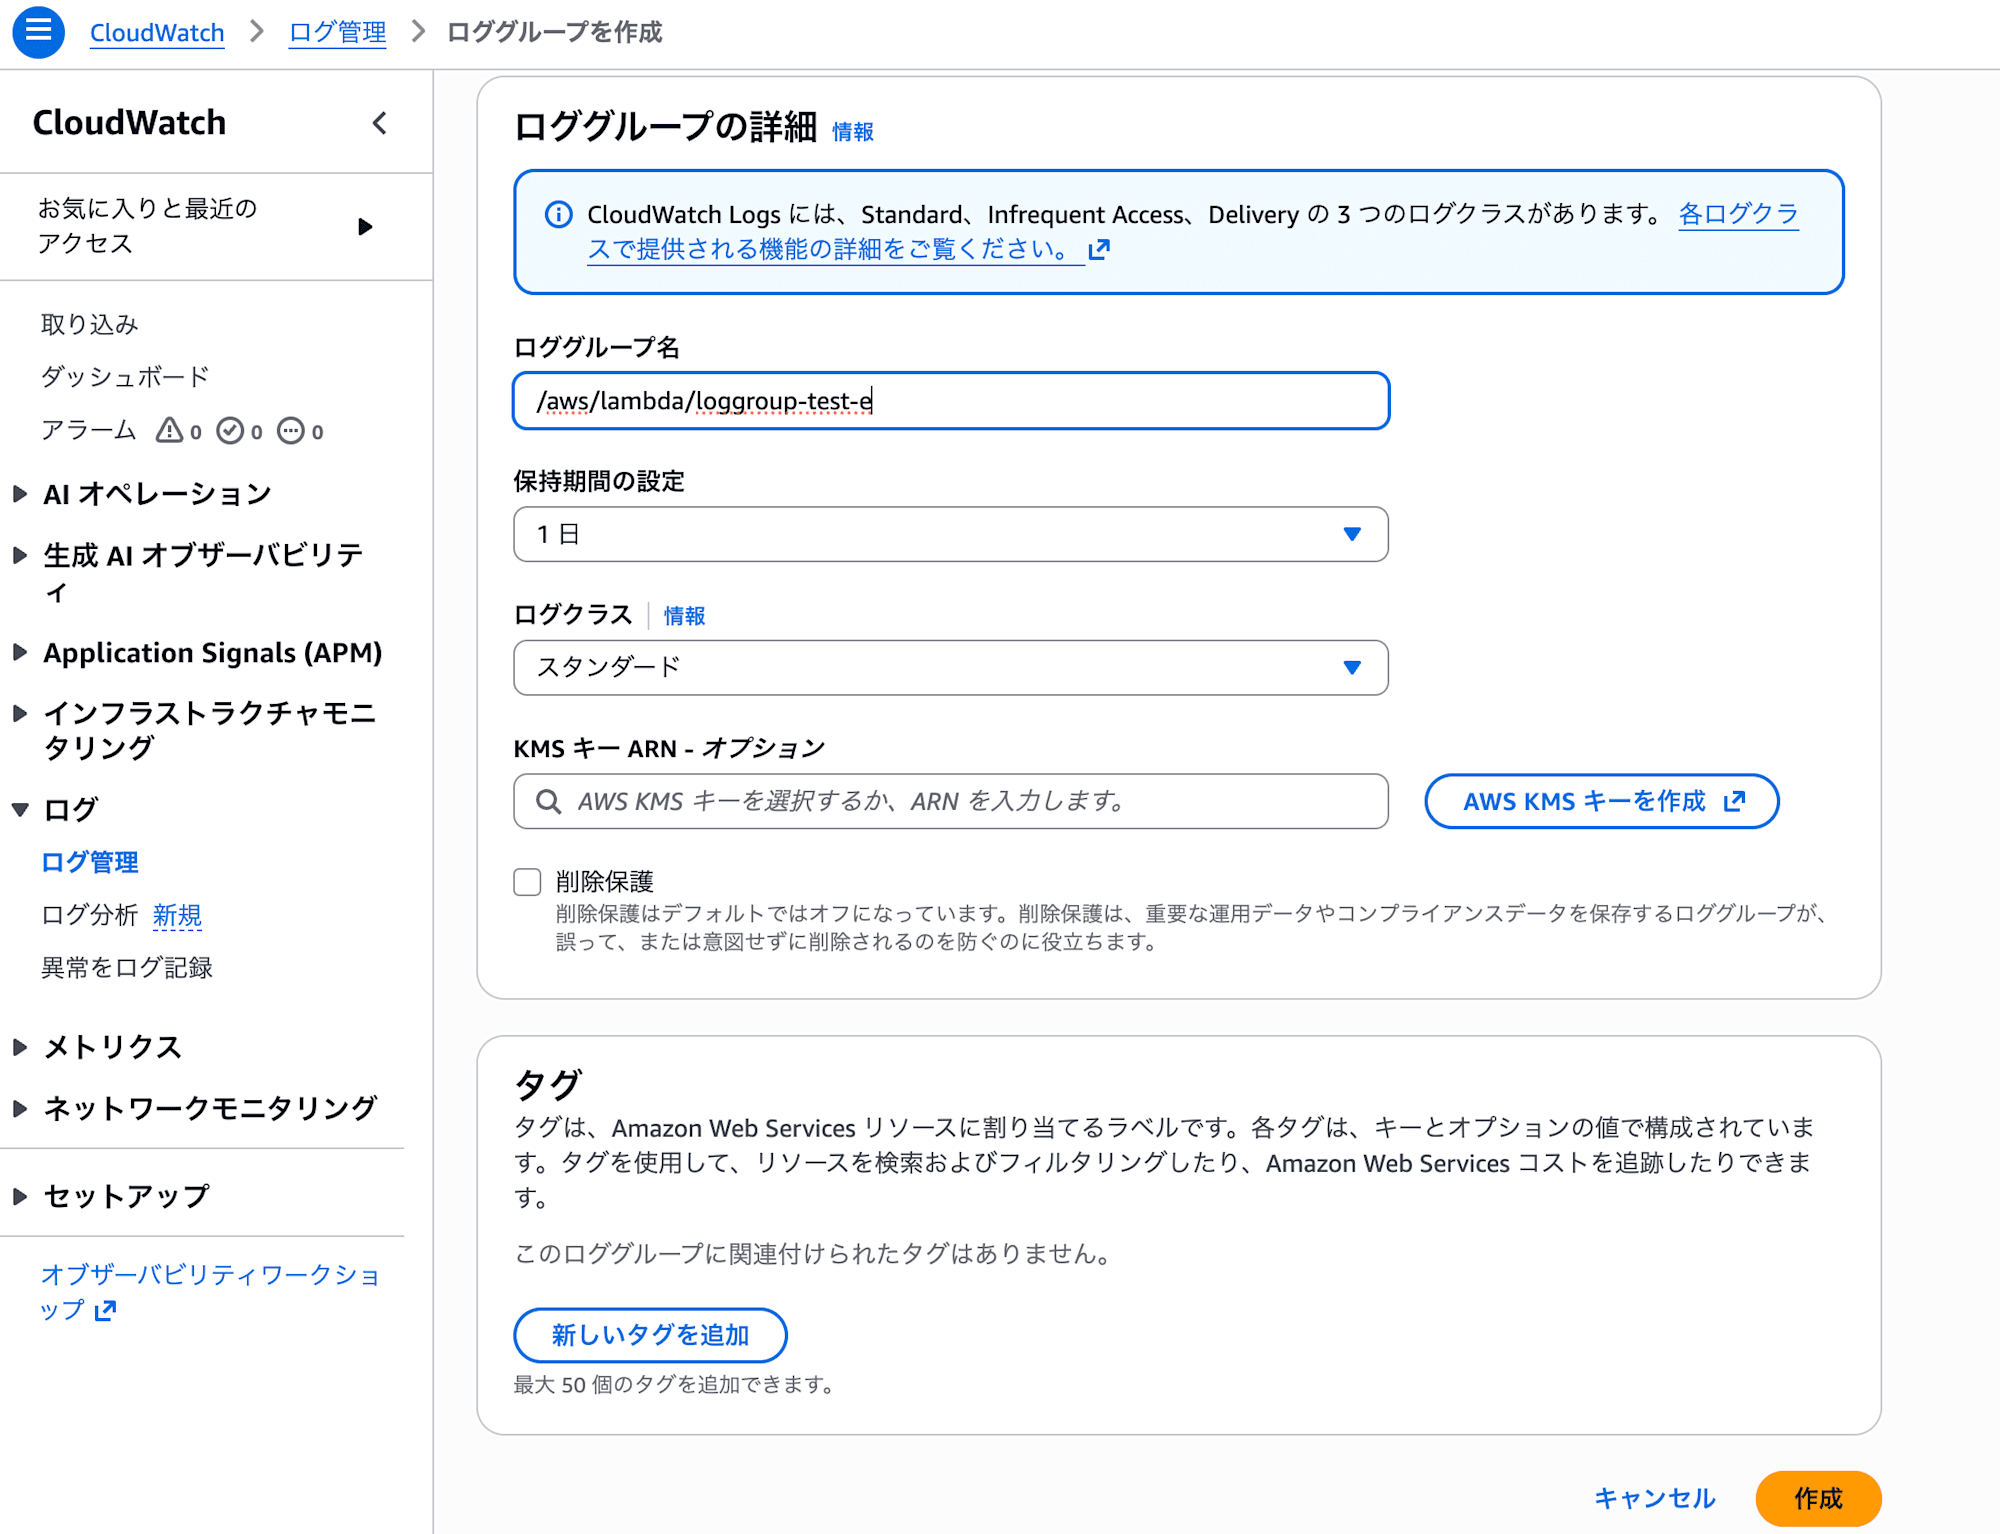Click the ロググループ名 input field
Screen dimensions: 2000x1534
tap(950, 401)
